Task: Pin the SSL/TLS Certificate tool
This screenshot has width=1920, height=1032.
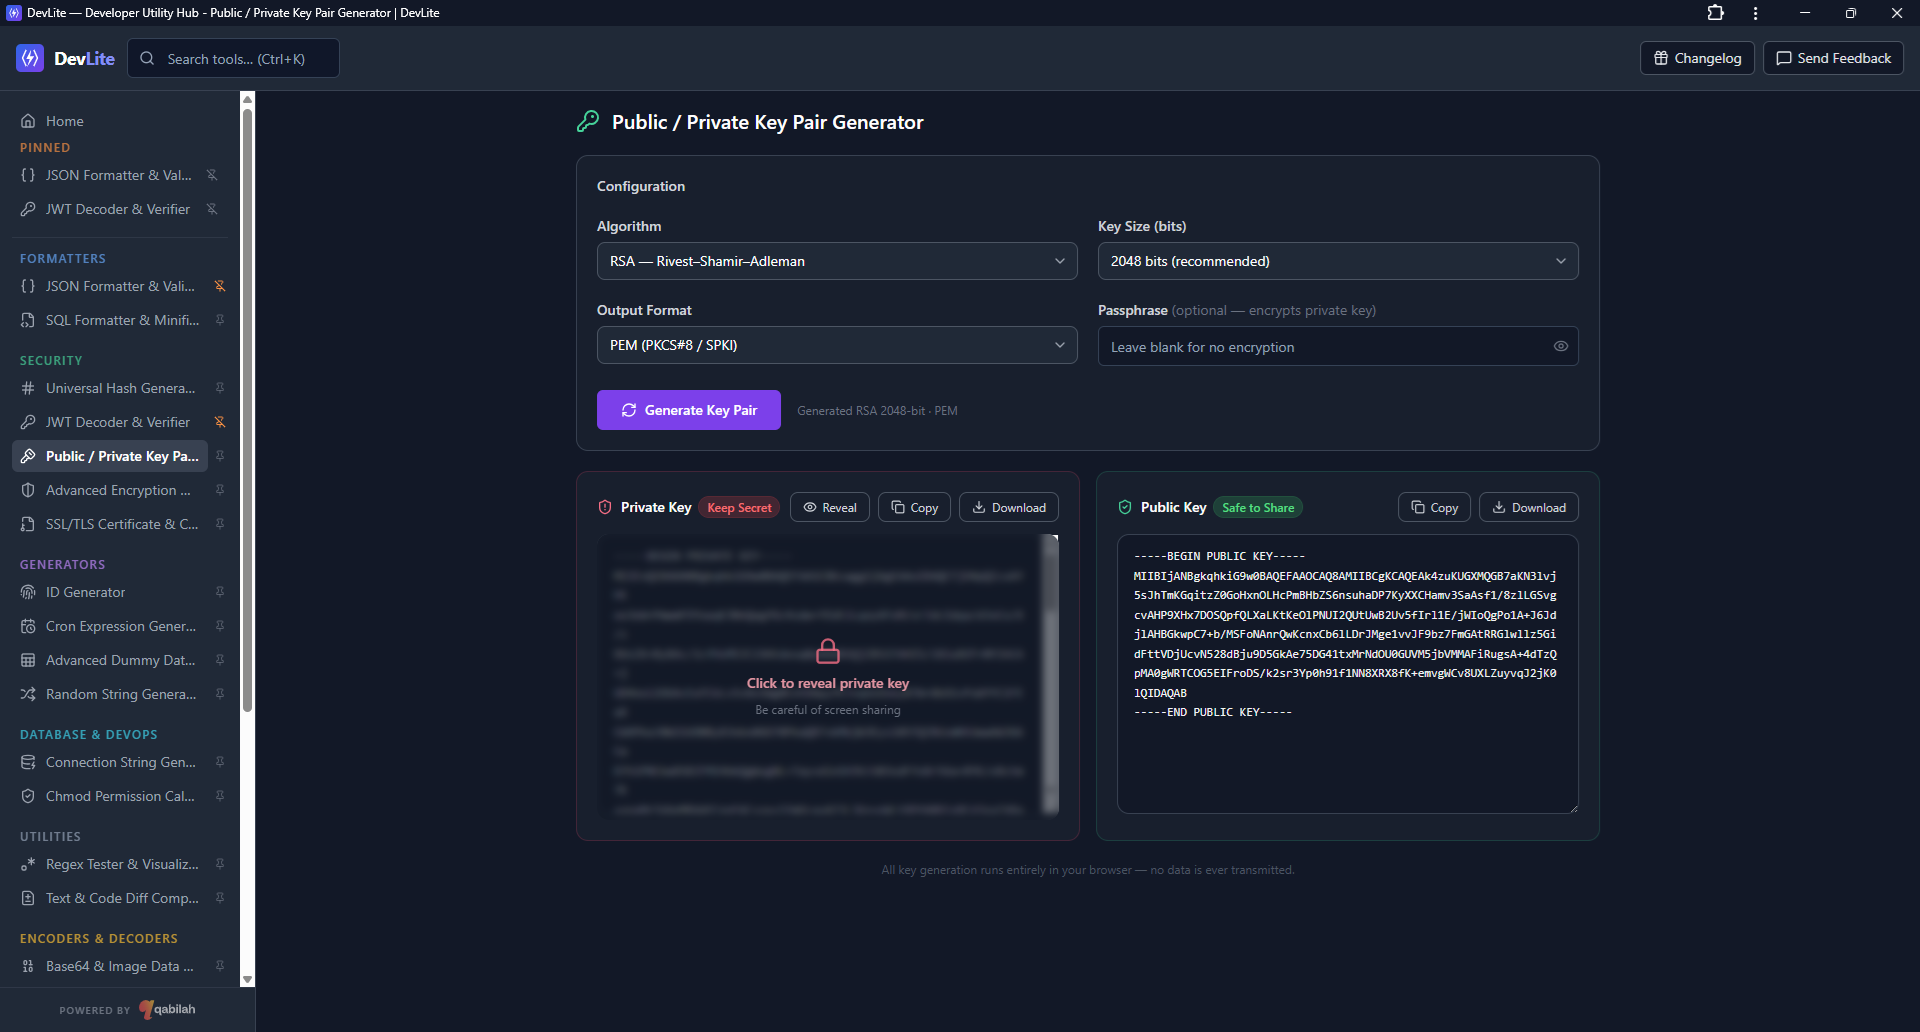Action: (x=220, y=524)
